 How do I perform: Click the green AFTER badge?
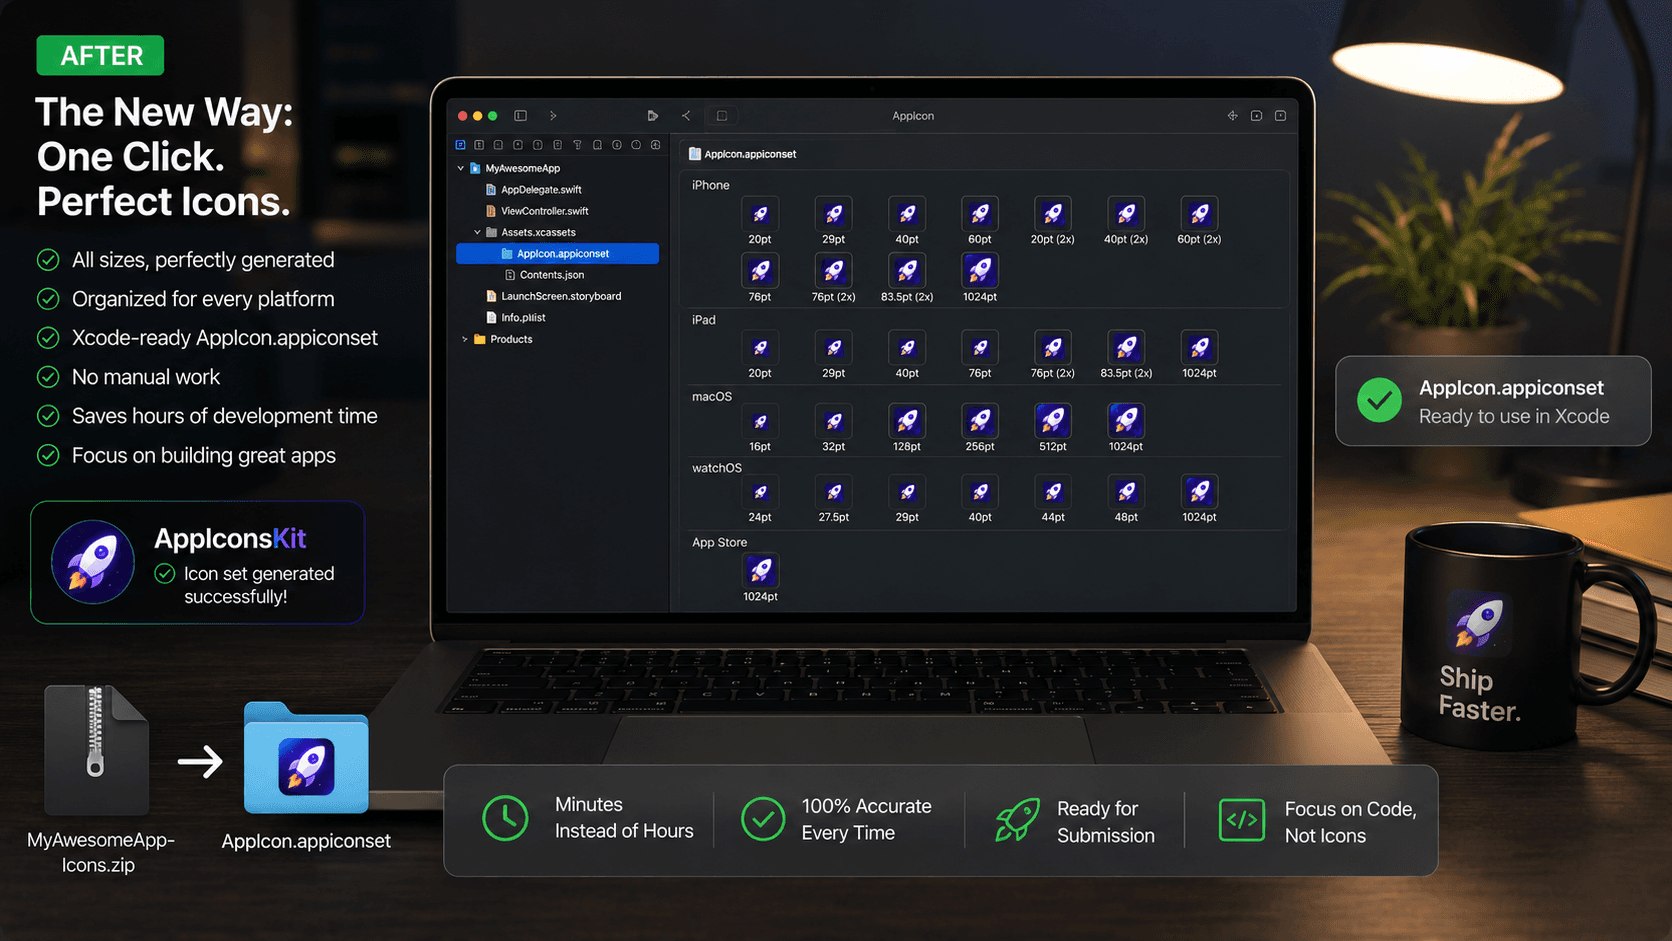point(100,55)
